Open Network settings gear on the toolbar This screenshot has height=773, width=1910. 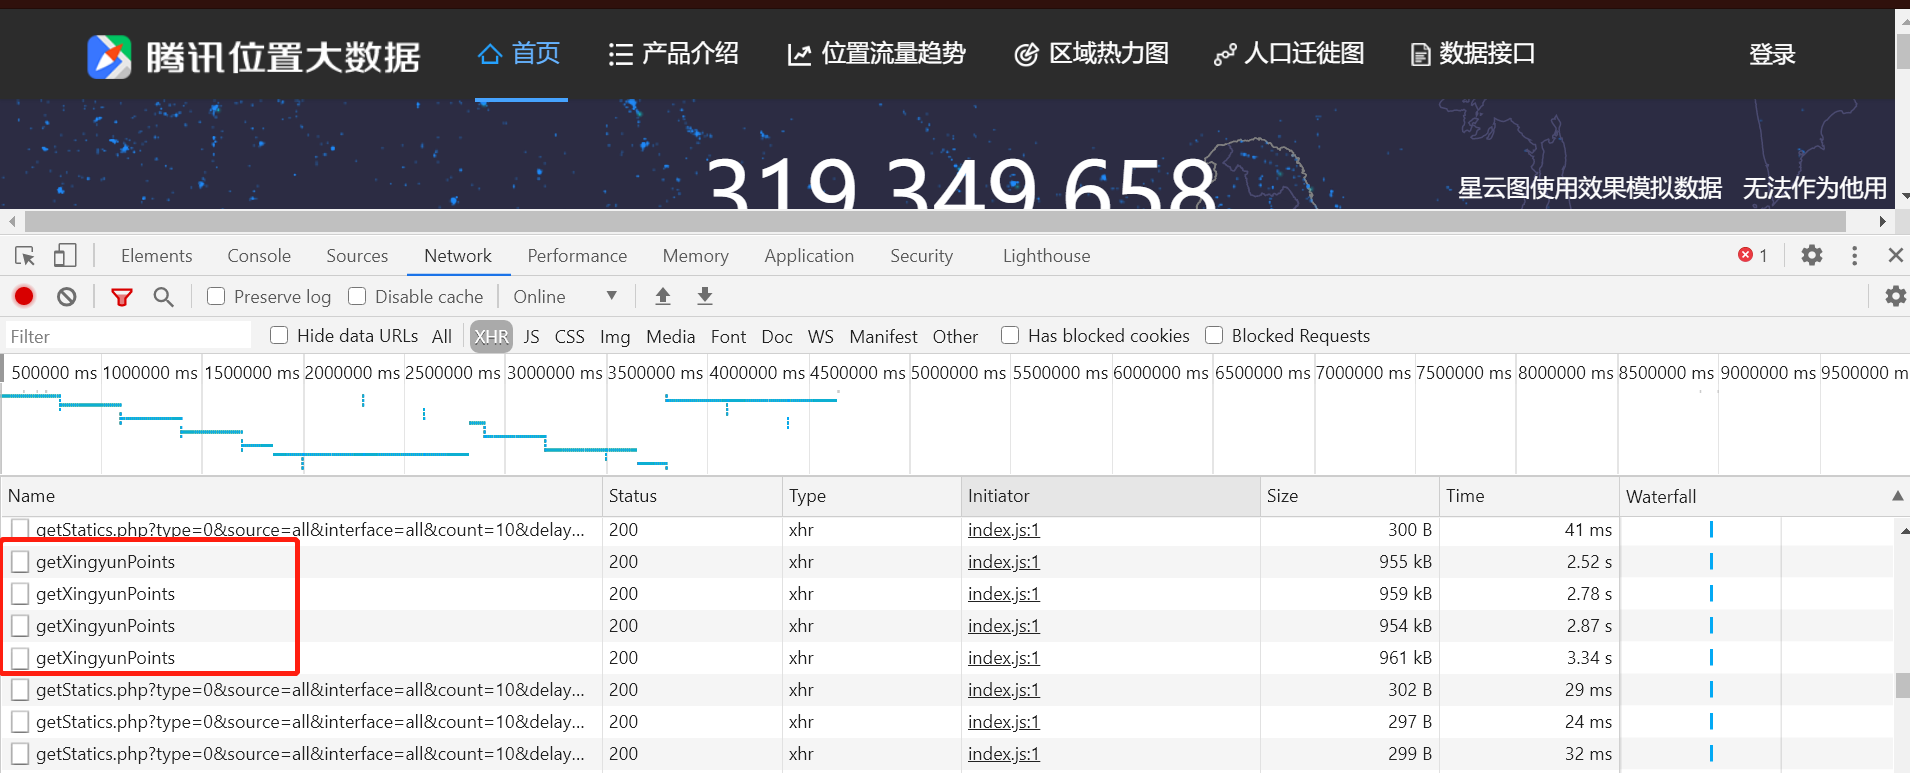tap(1895, 296)
